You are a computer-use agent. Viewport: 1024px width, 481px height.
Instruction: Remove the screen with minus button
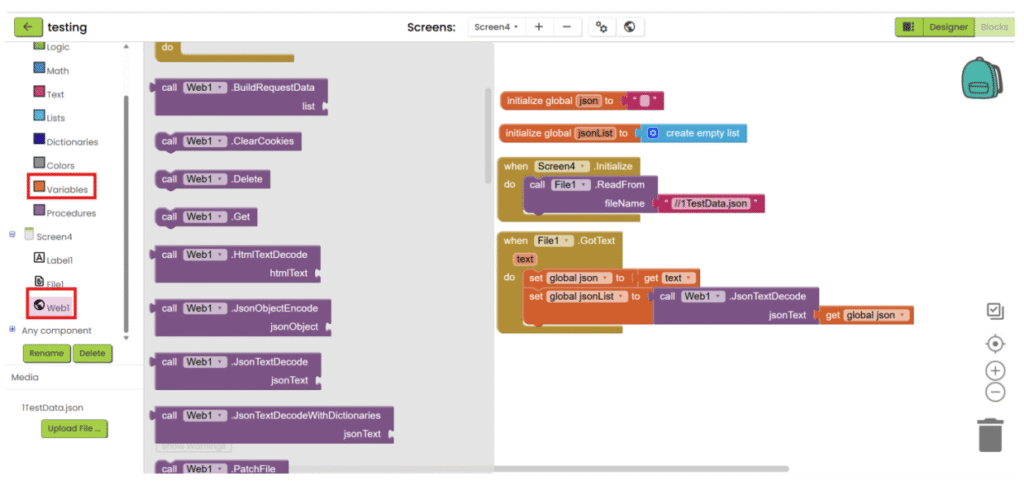click(x=566, y=27)
